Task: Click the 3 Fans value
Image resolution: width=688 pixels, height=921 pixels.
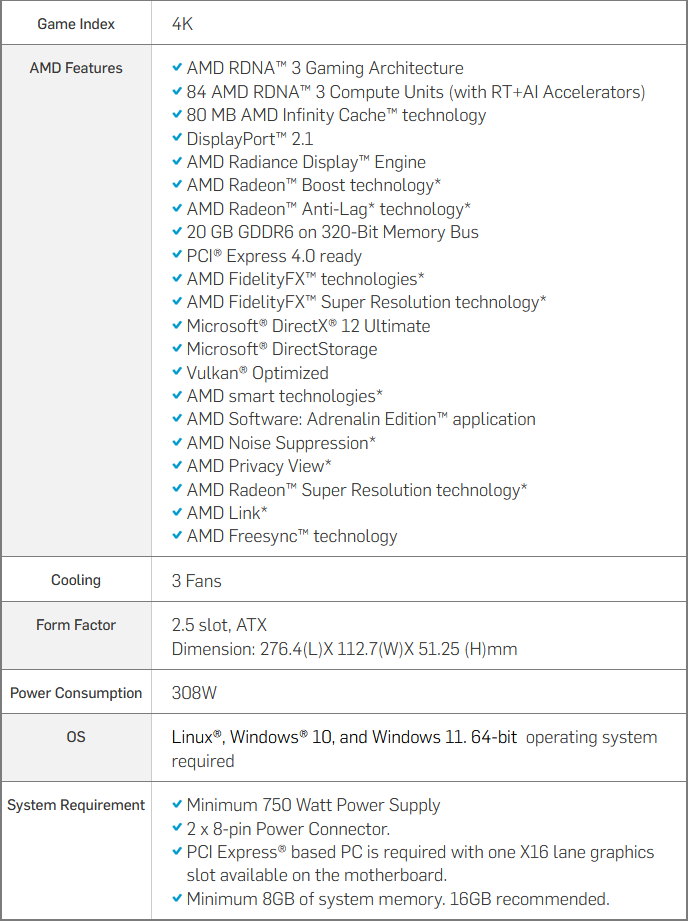Action: click(x=196, y=581)
